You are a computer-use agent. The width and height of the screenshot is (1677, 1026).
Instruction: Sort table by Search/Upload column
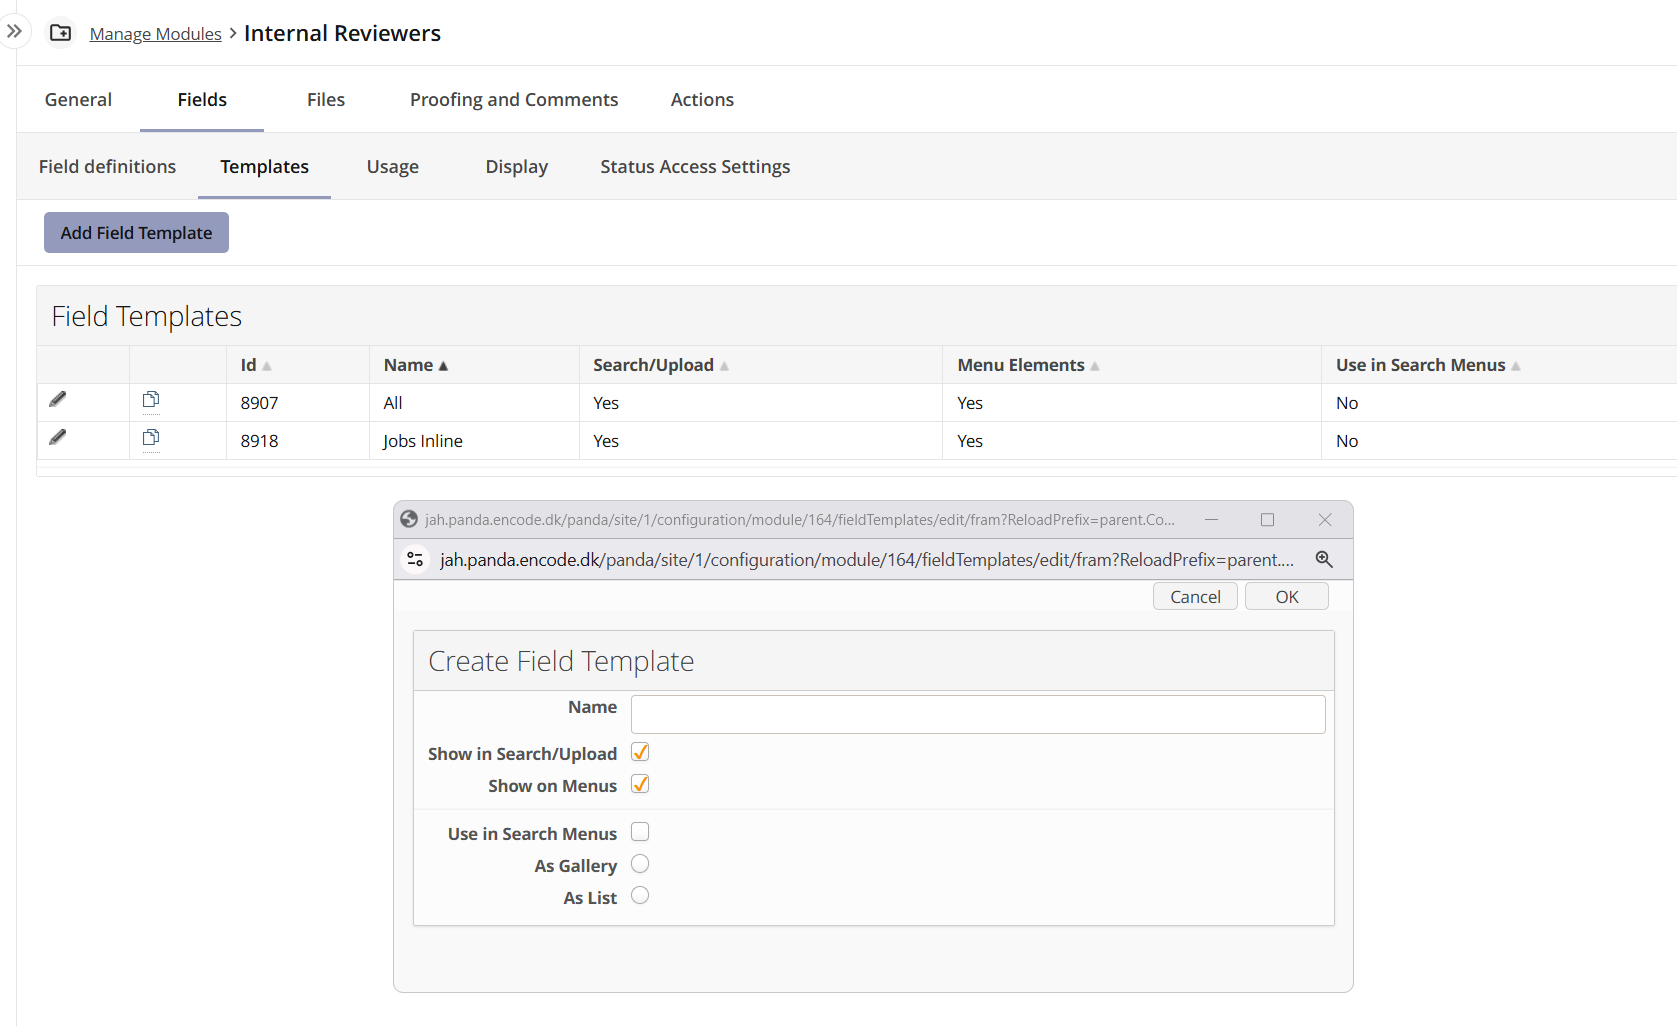click(661, 365)
